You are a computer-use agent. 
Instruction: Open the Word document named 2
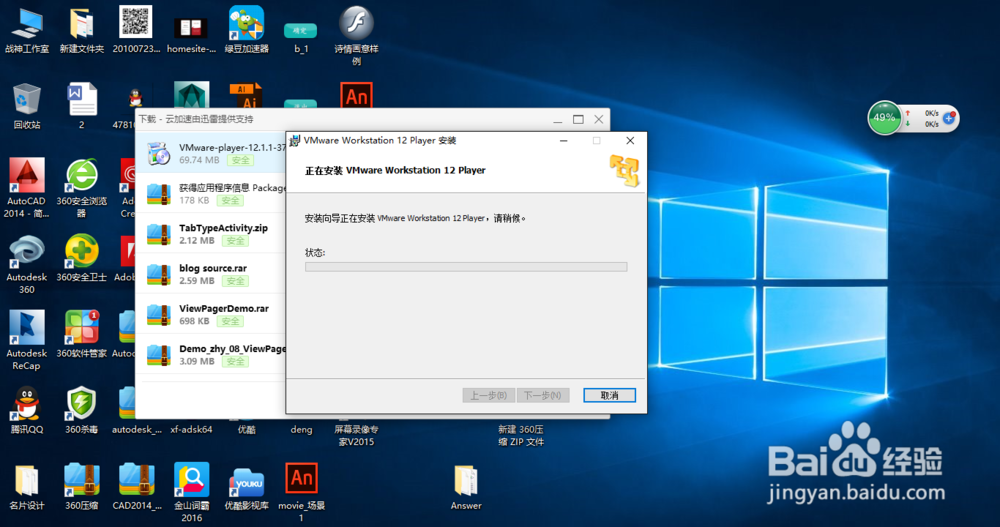click(x=82, y=106)
